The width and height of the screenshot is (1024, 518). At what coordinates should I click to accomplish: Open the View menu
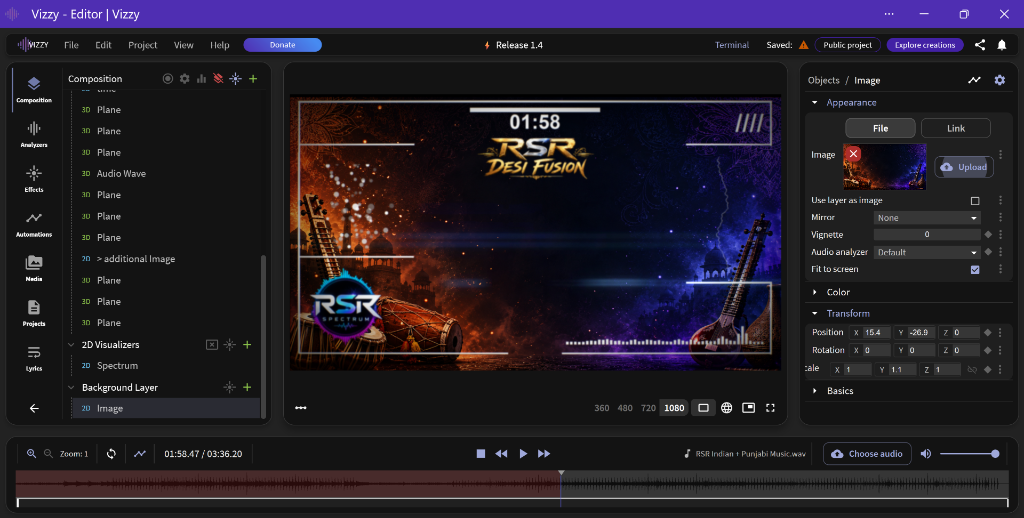pyautogui.click(x=184, y=45)
